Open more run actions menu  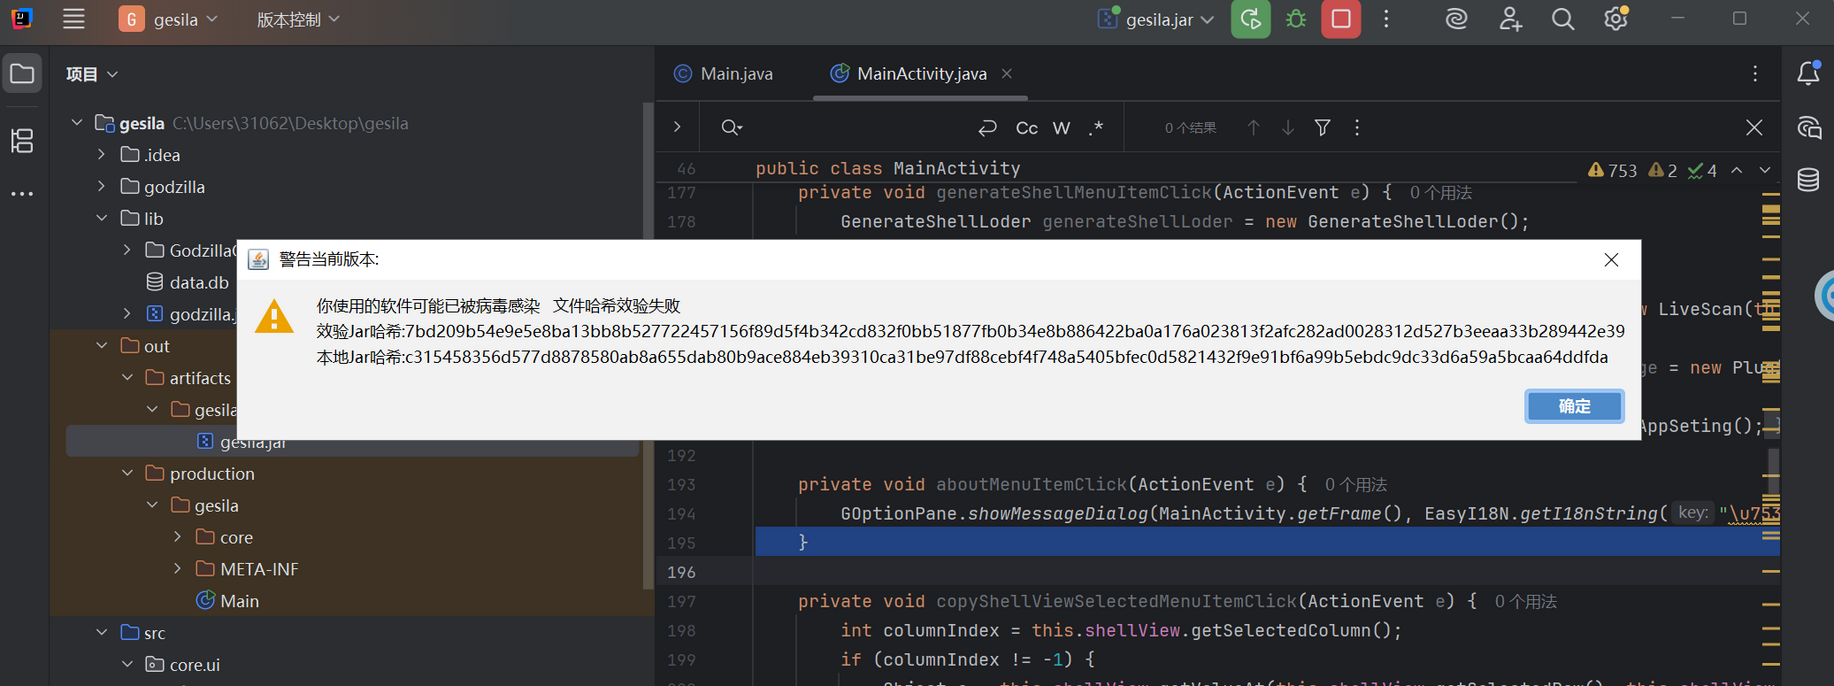coord(1386,19)
